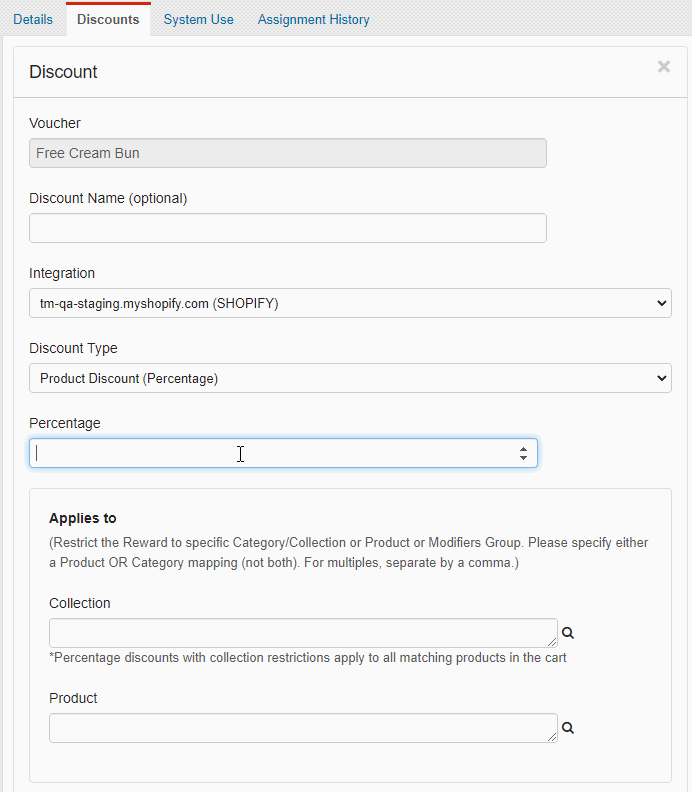This screenshot has width=692, height=792.
Task: Go to the Assignment History tab
Action: coord(314,20)
